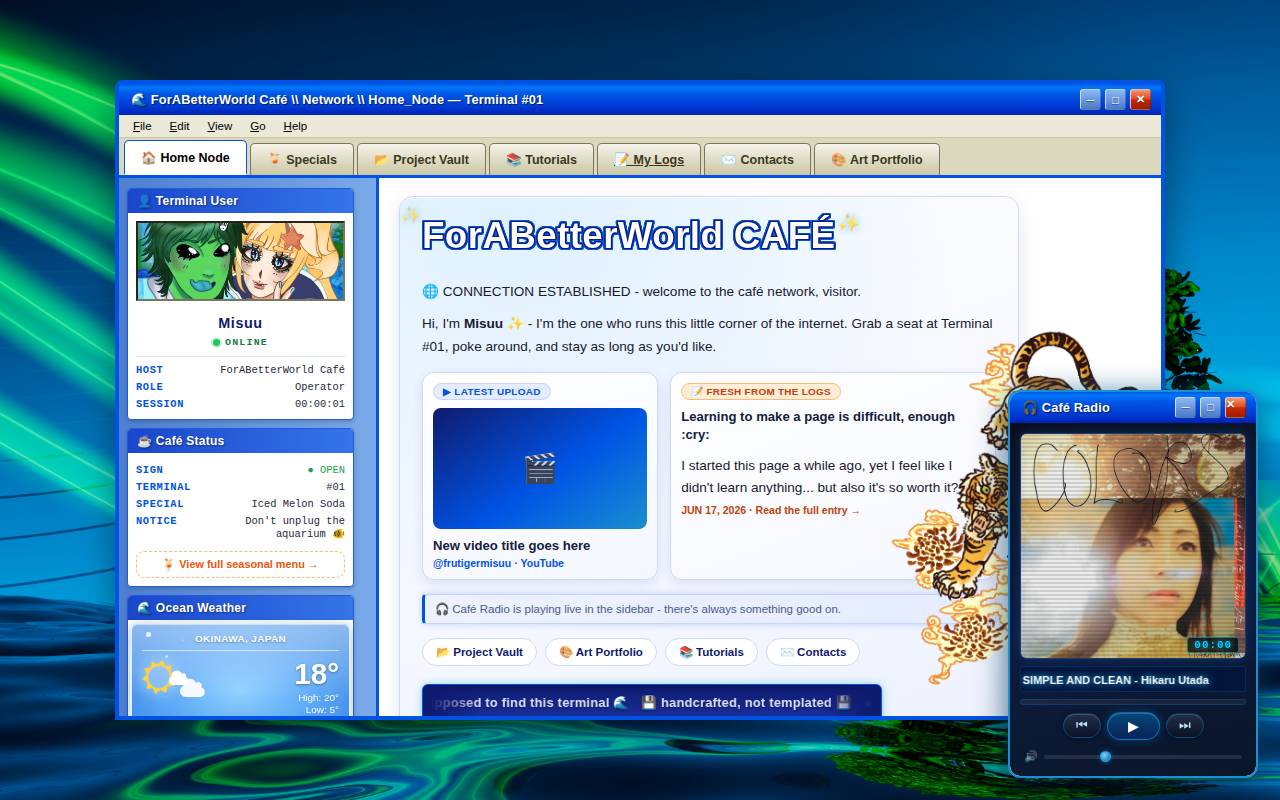
Task: Click View full seasonal menu link
Action: (x=240, y=564)
